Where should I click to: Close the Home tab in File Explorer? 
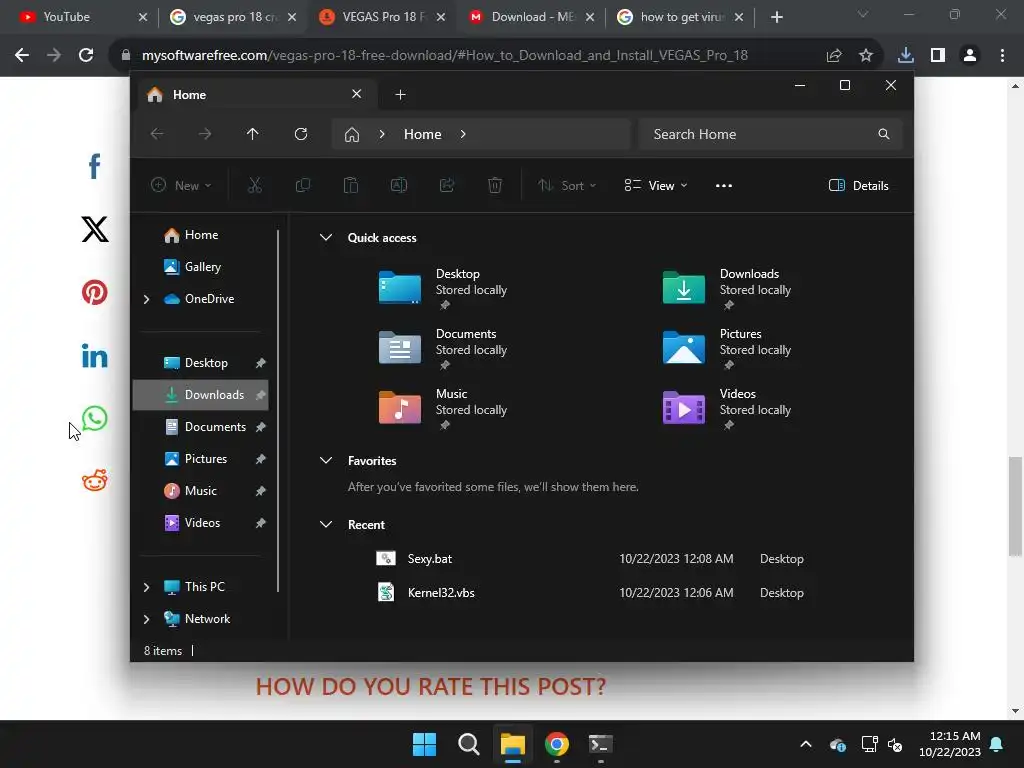[x=357, y=94]
